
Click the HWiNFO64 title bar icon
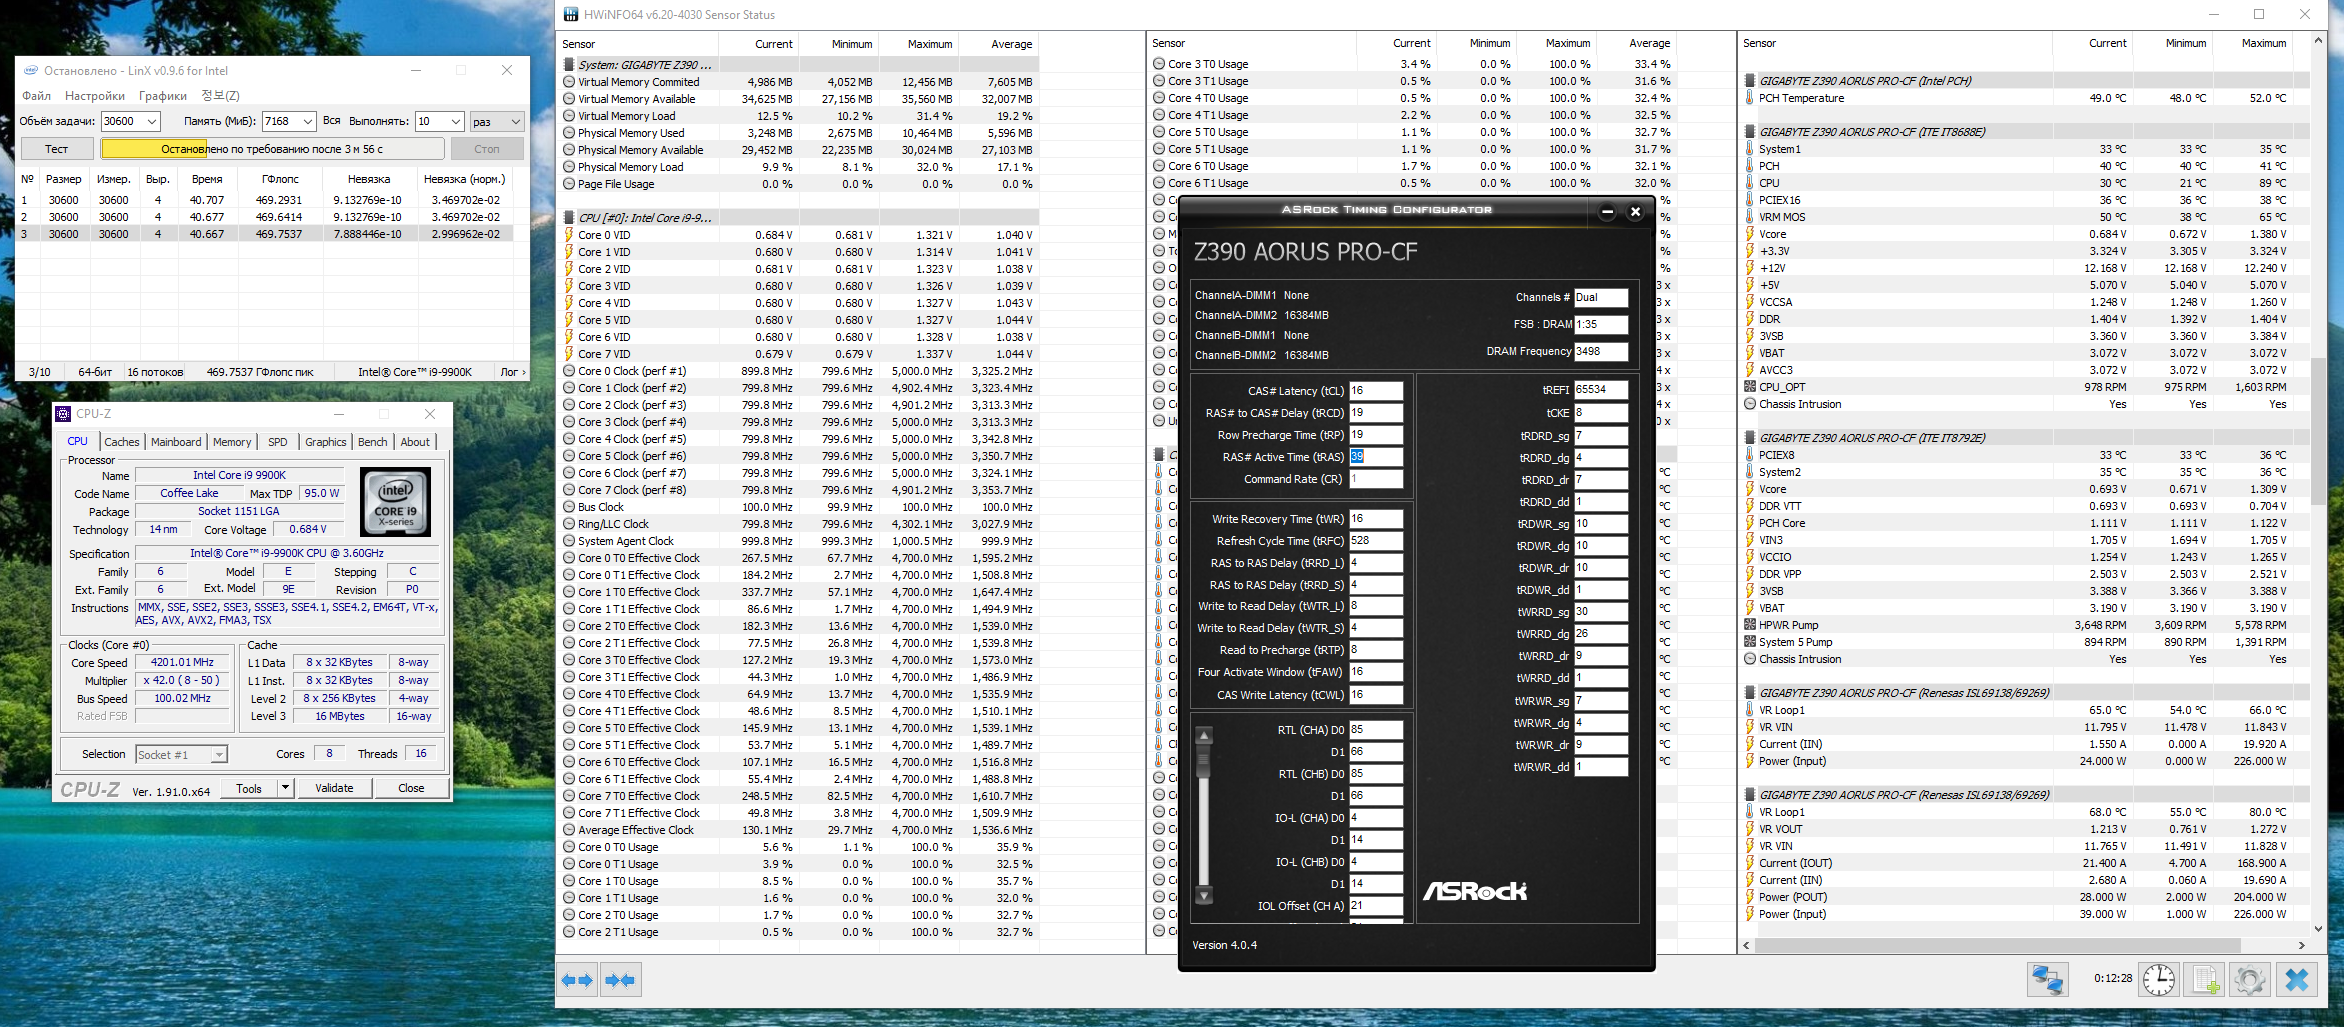570,14
